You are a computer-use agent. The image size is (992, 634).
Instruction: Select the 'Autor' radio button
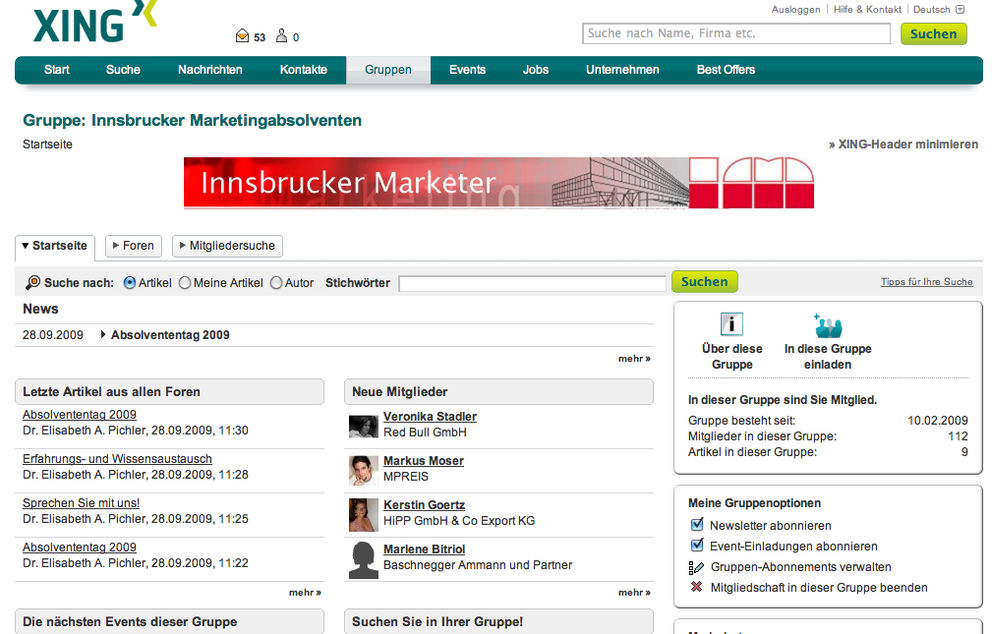(276, 283)
